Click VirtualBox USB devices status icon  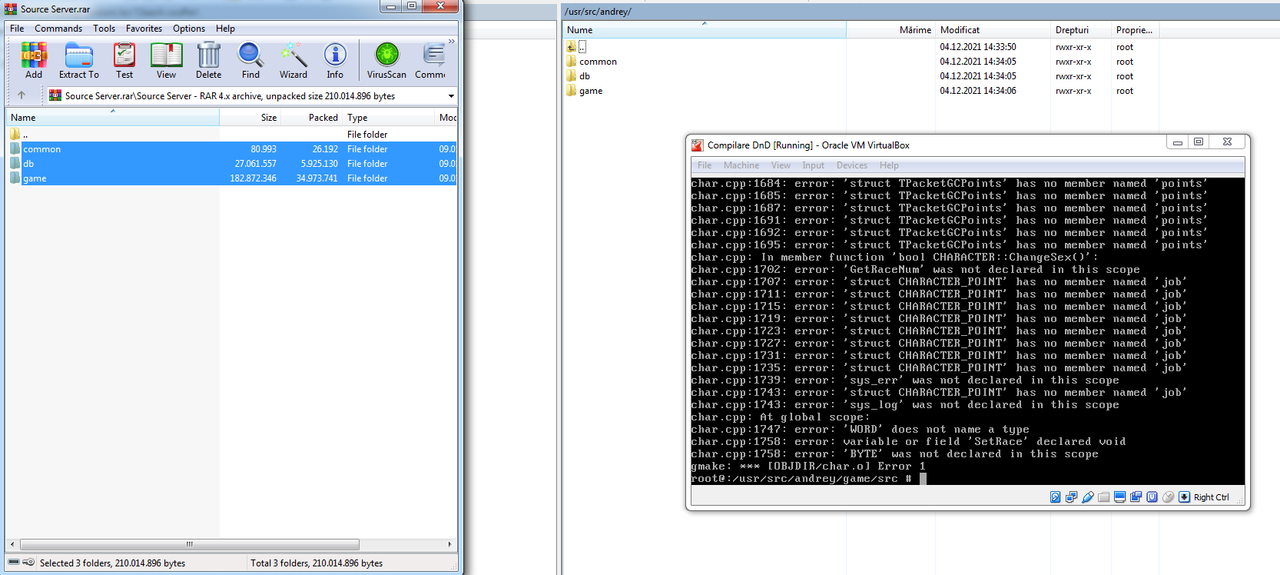1087,497
